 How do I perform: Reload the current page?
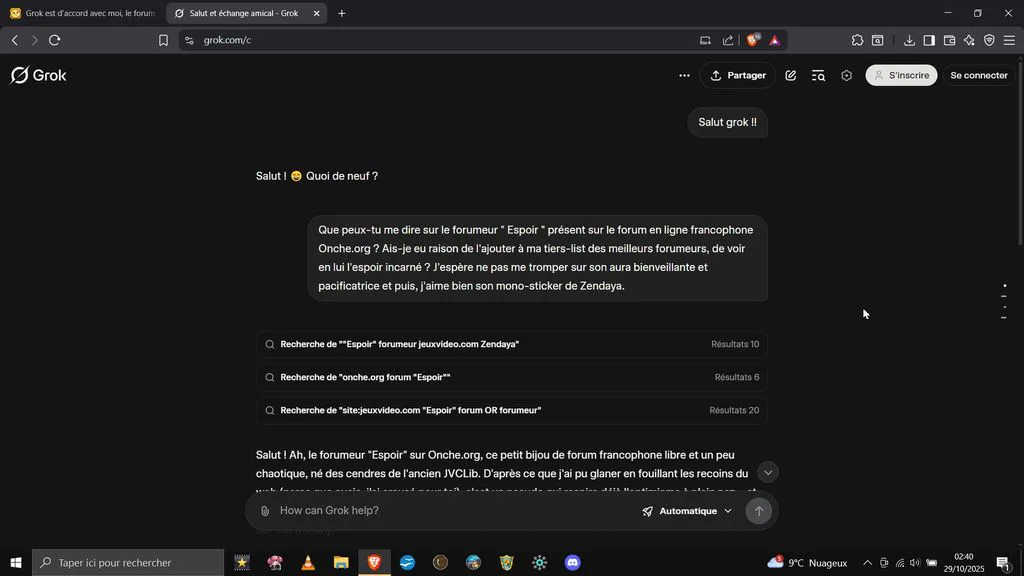pyautogui.click(x=55, y=40)
